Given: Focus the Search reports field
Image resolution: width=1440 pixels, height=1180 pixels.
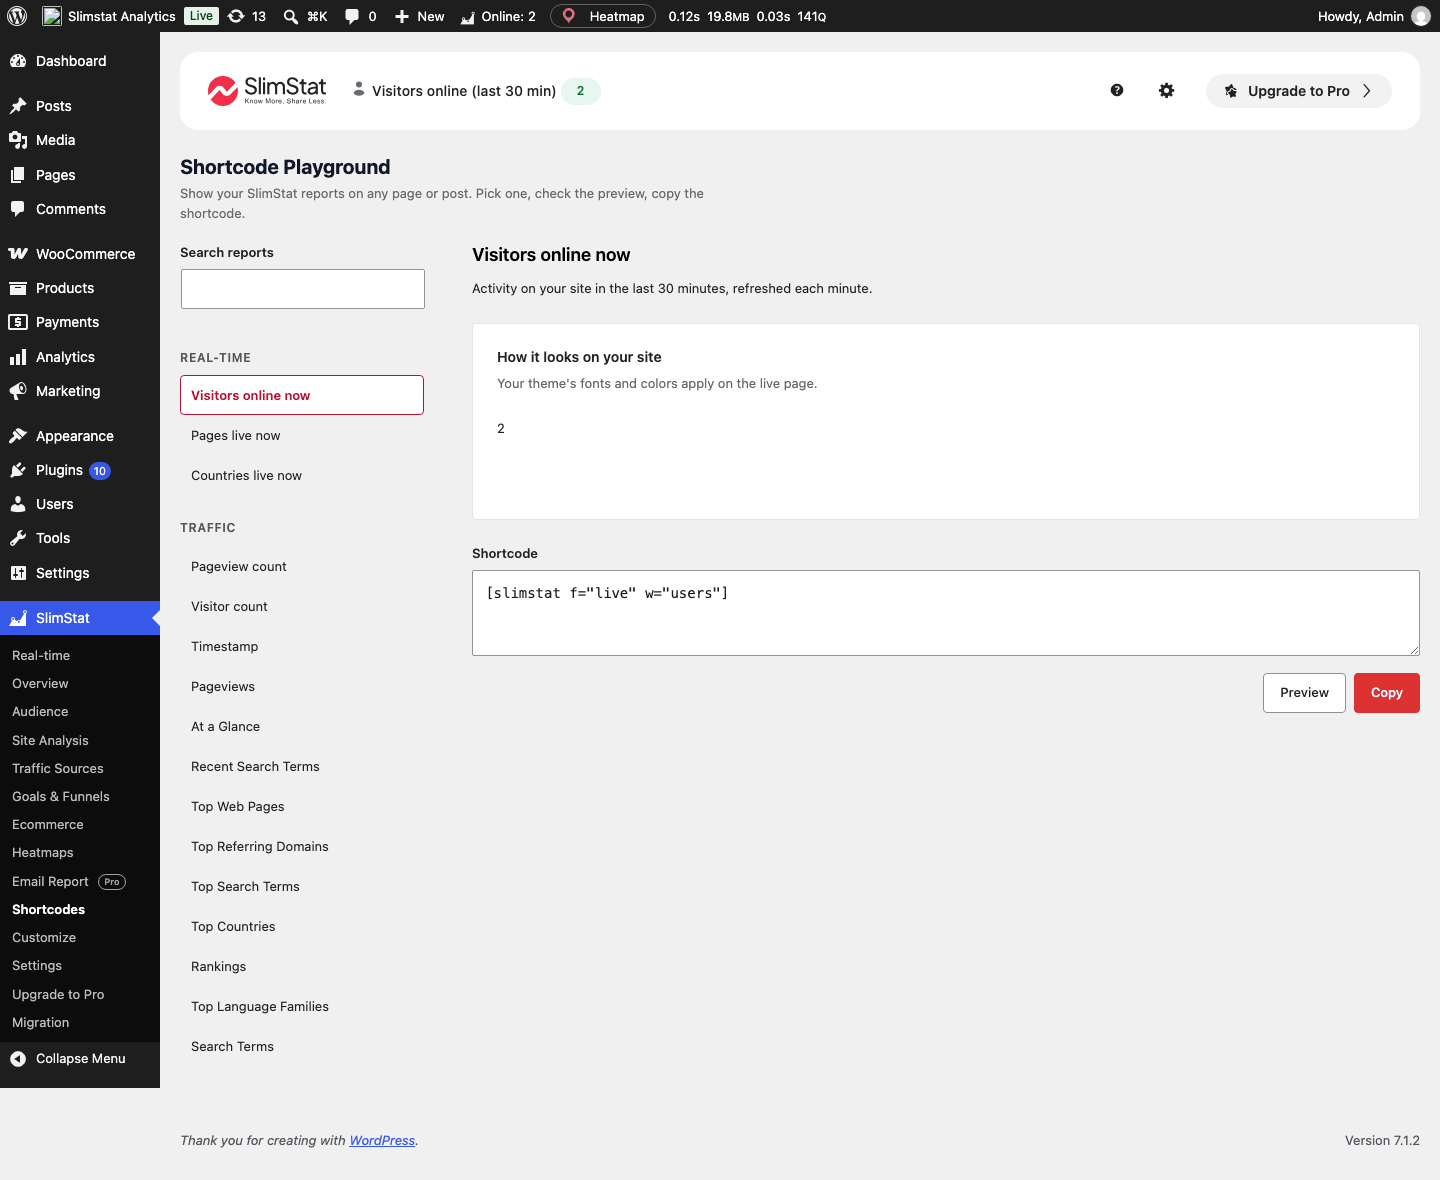Looking at the screenshot, I should pos(303,289).
